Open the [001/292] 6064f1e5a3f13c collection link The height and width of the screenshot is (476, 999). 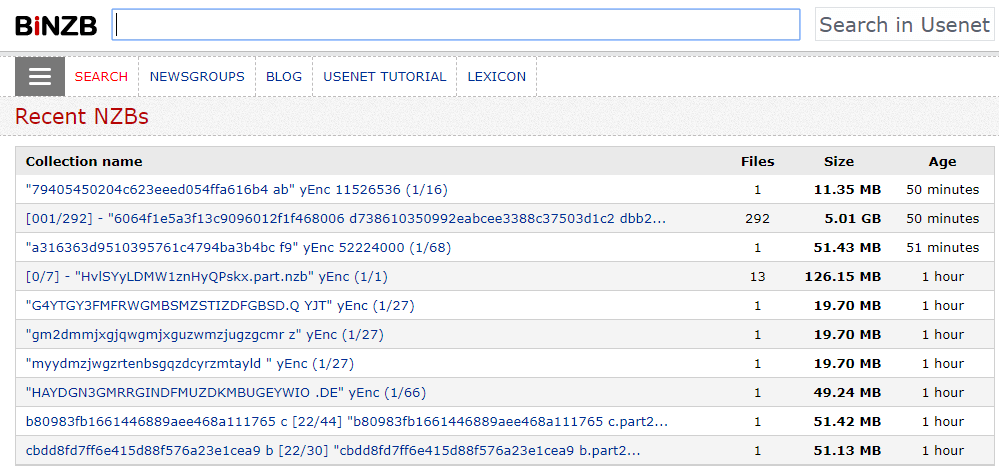pyautogui.click(x=345, y=218)
